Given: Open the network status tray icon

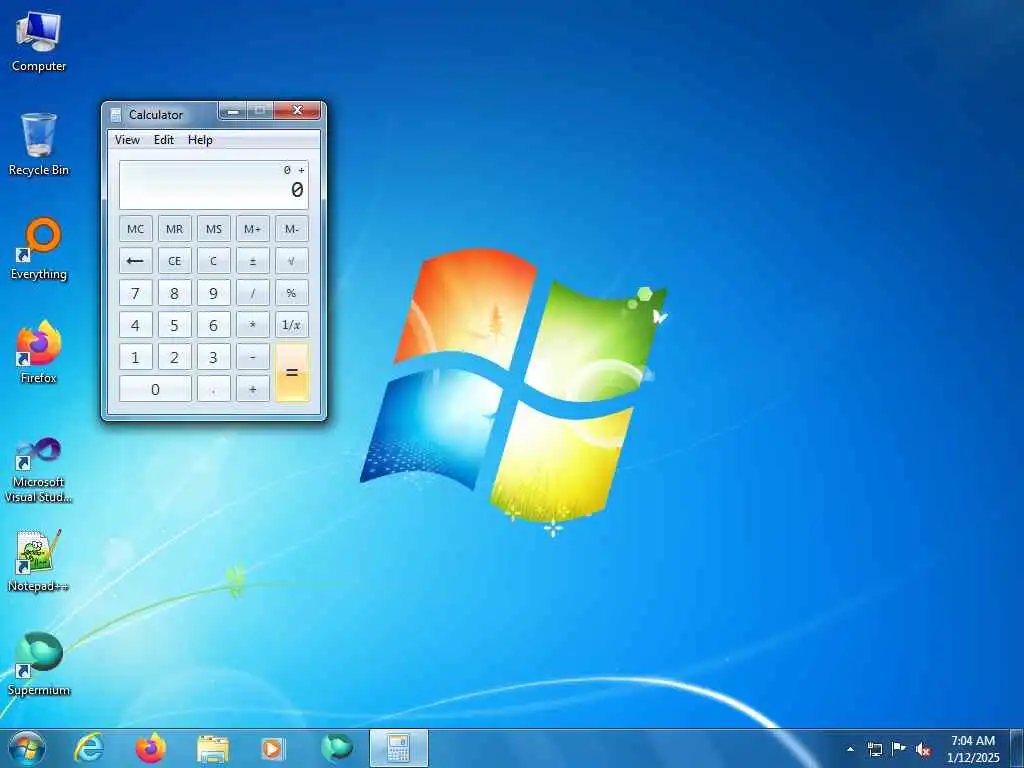Looking at the screenshot, I should pos(874,749).
